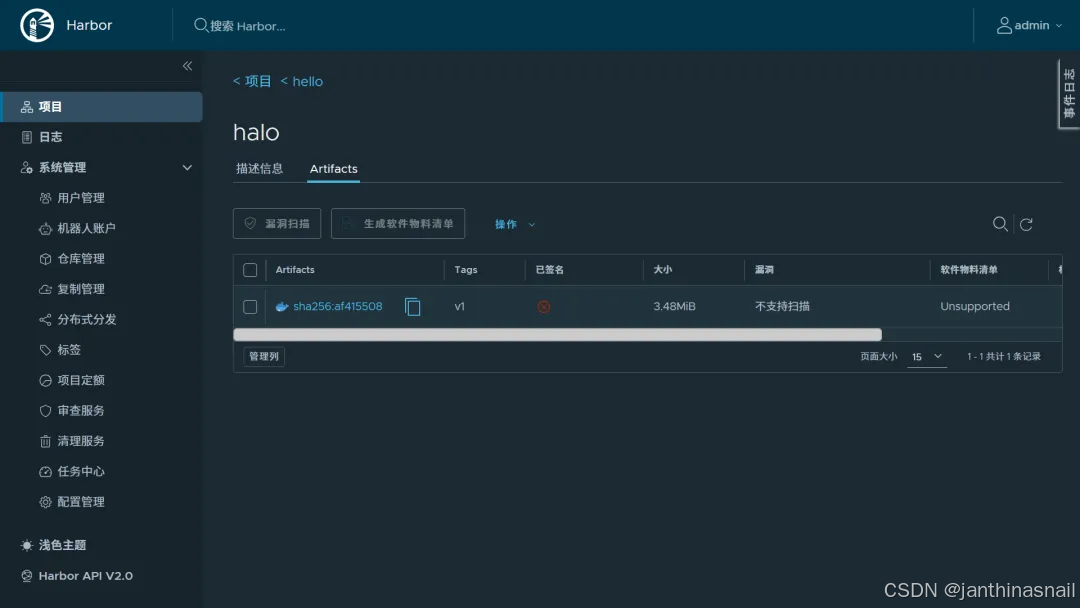Click the horizontal table scrollbar
1080x608 pixels.
tap(557, 335)
